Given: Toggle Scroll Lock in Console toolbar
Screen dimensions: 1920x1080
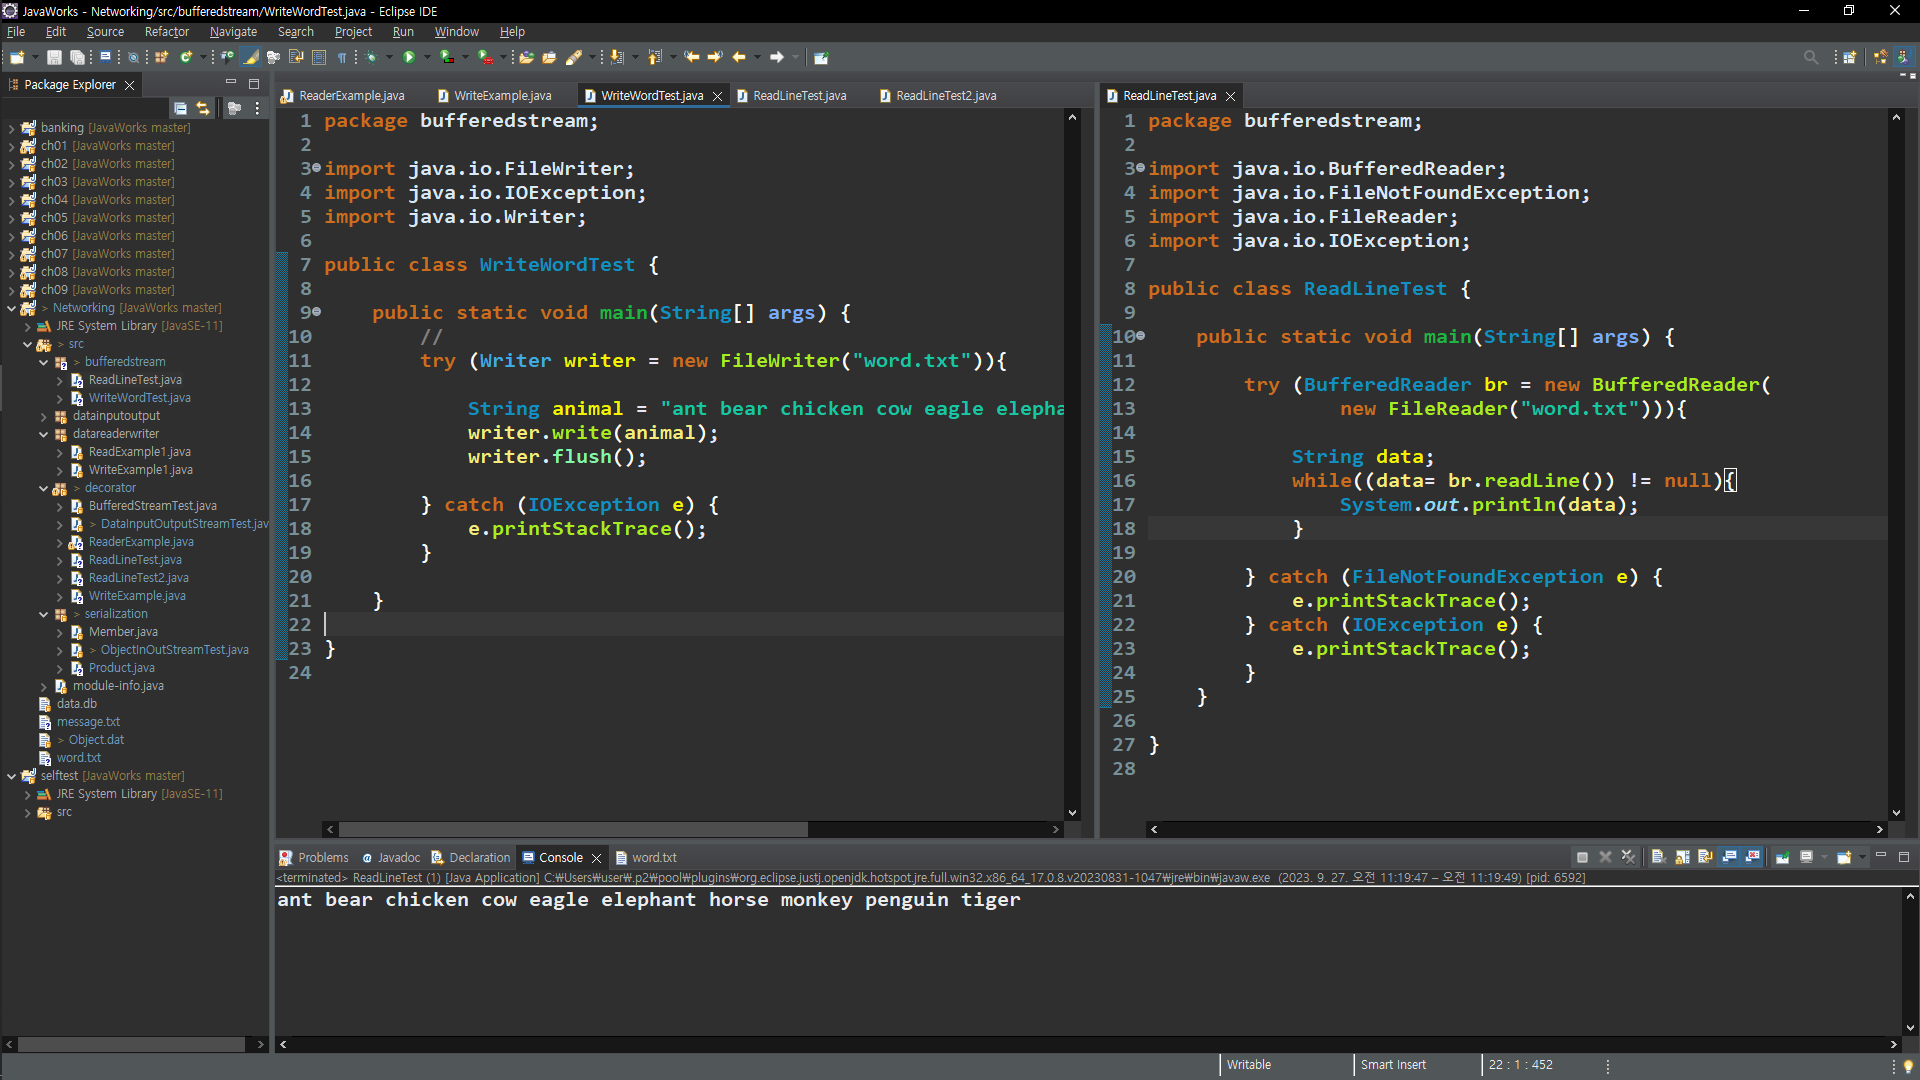Looking at the screenshot, I should pos(1682,857).
